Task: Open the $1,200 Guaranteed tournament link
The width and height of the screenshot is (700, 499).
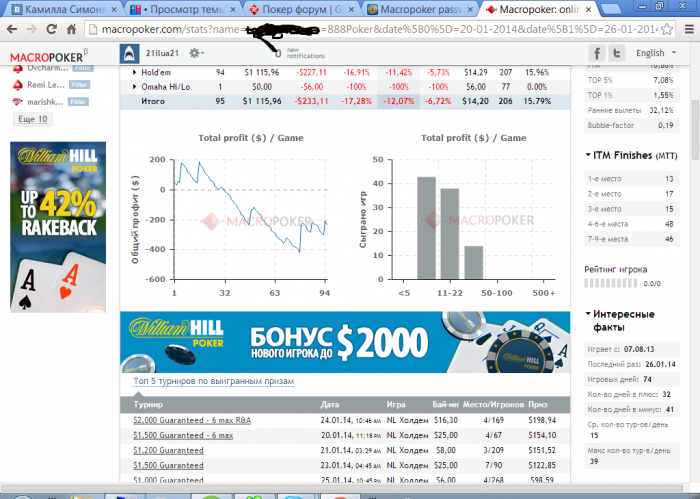Action: tap(168, 450)
